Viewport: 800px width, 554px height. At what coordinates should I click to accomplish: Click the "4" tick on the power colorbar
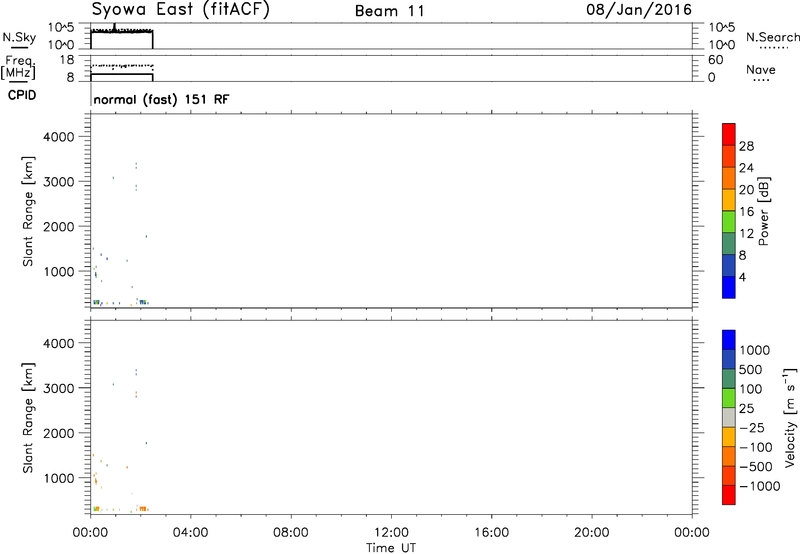tap(742, 277)
